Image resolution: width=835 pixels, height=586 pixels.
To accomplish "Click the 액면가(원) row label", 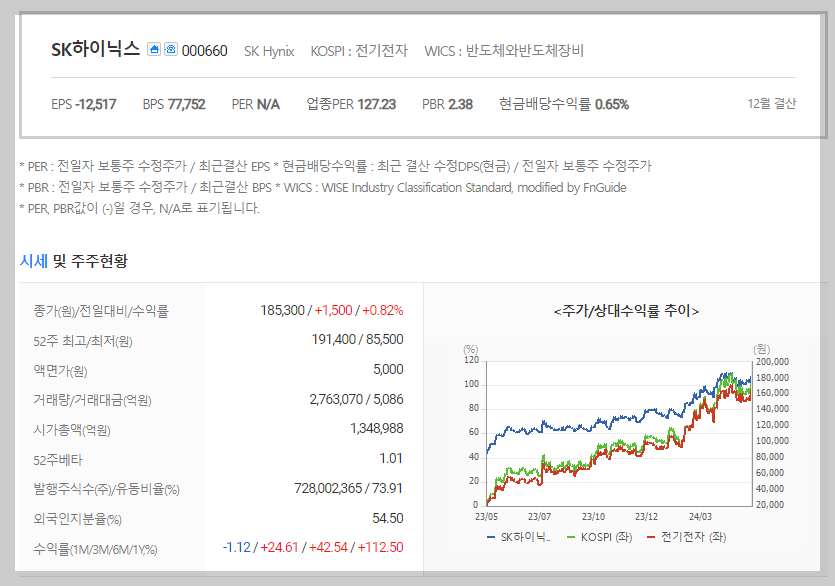I will click(x=60, y=371).
